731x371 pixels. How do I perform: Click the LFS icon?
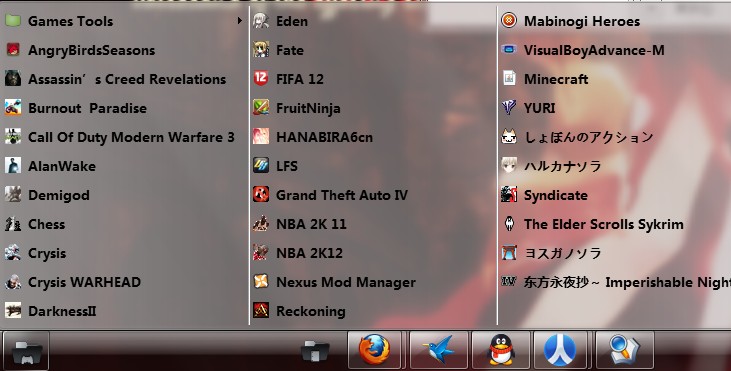261,165
